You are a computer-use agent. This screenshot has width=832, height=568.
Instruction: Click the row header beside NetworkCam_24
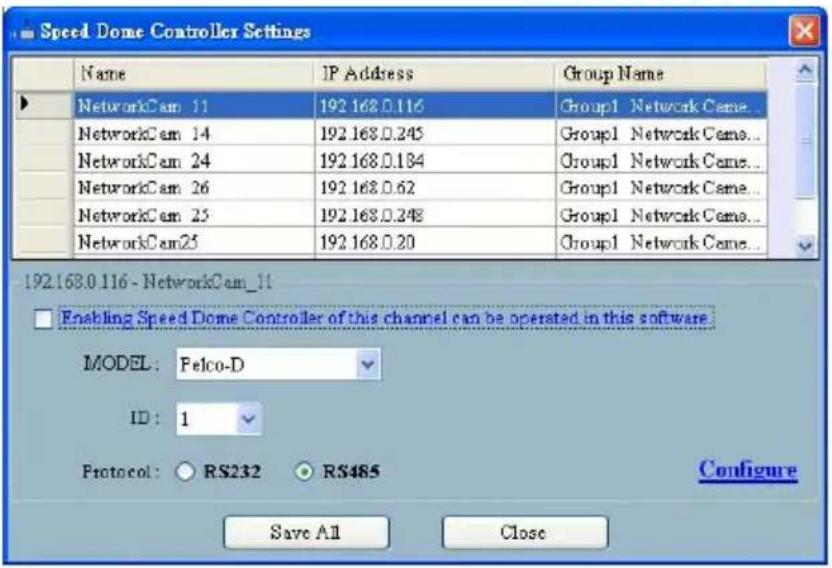44,160
